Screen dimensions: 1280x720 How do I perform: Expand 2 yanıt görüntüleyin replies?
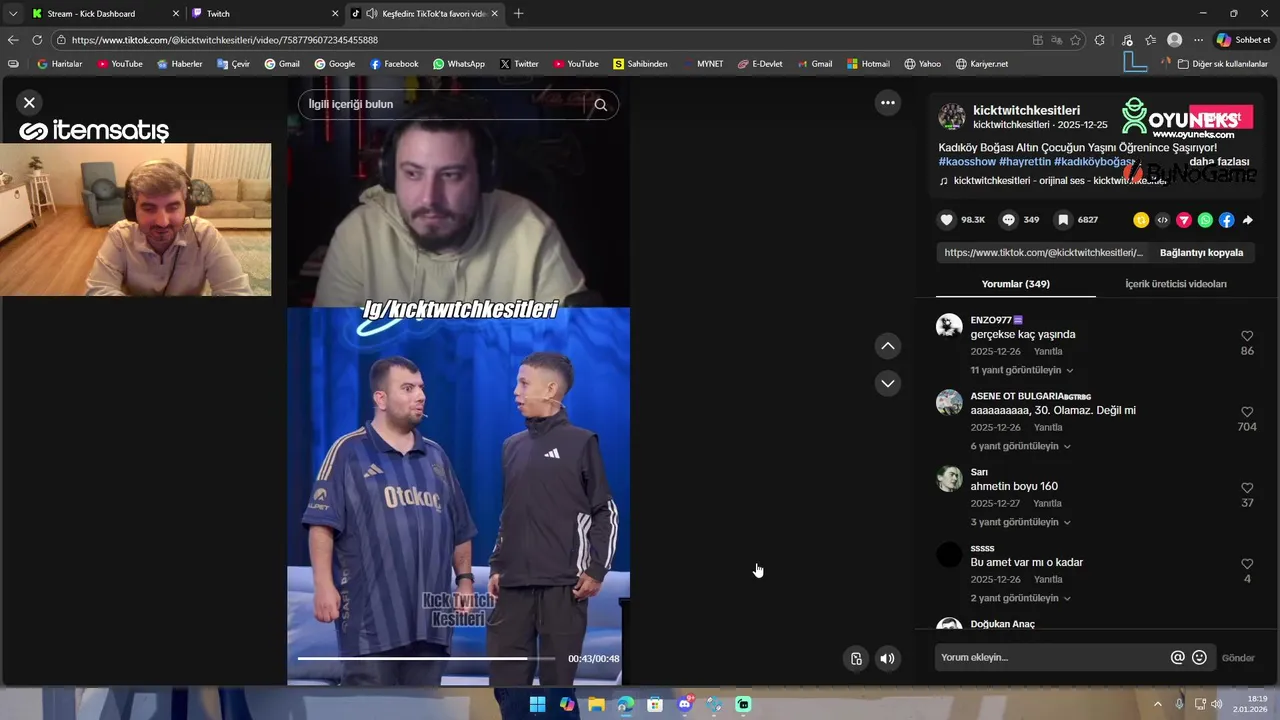pos(1020,598)
